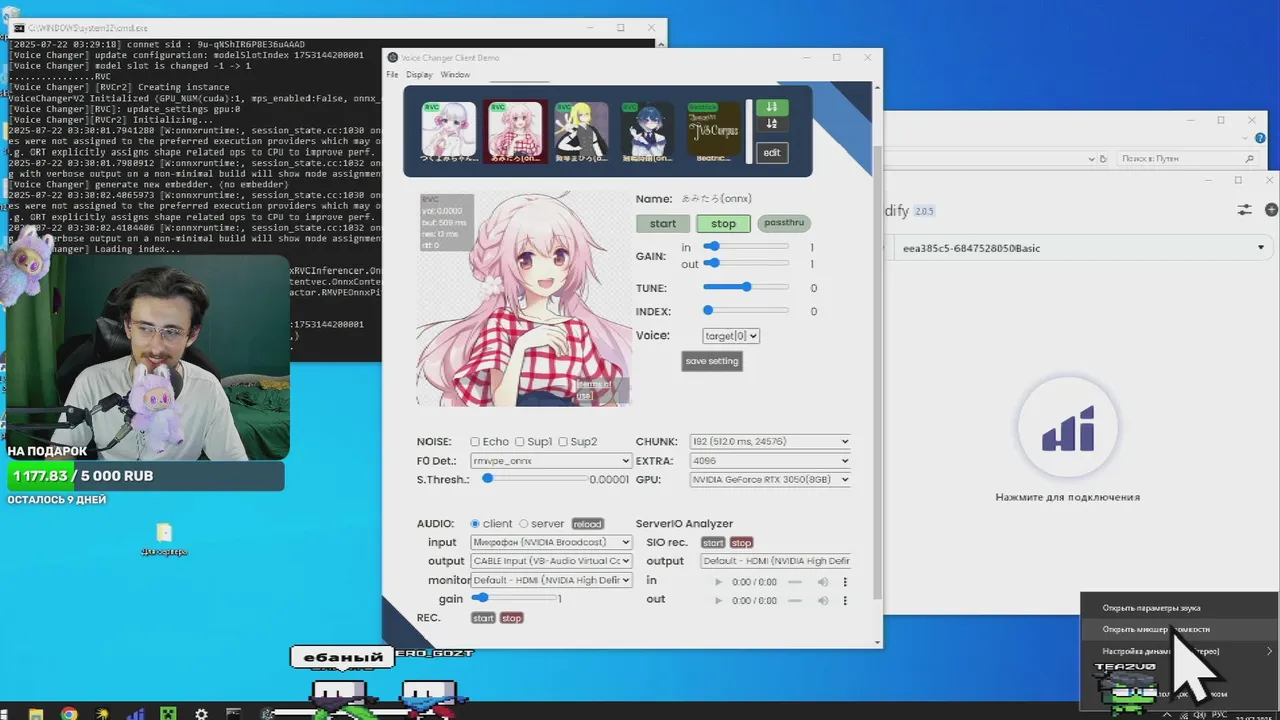Toggle the passthru button
This screenshot has width=1280, height=720.
[784, 223]
